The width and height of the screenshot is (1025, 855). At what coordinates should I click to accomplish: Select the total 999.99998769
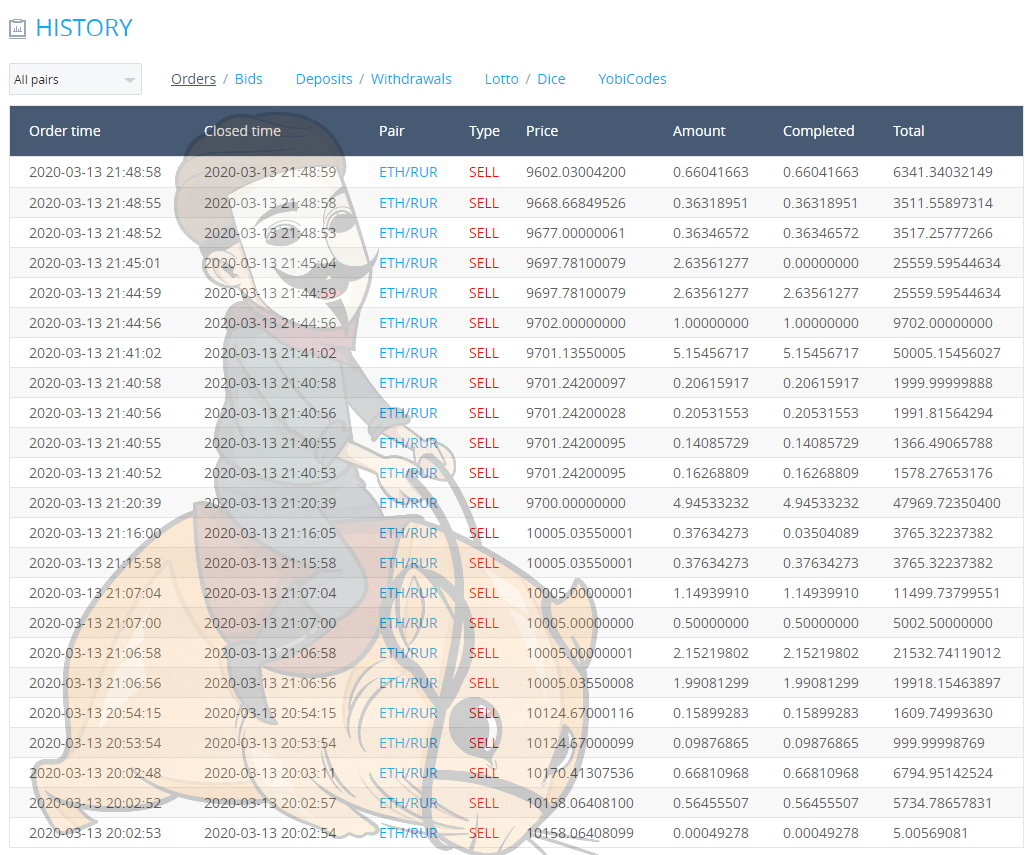tap(939, 743)
